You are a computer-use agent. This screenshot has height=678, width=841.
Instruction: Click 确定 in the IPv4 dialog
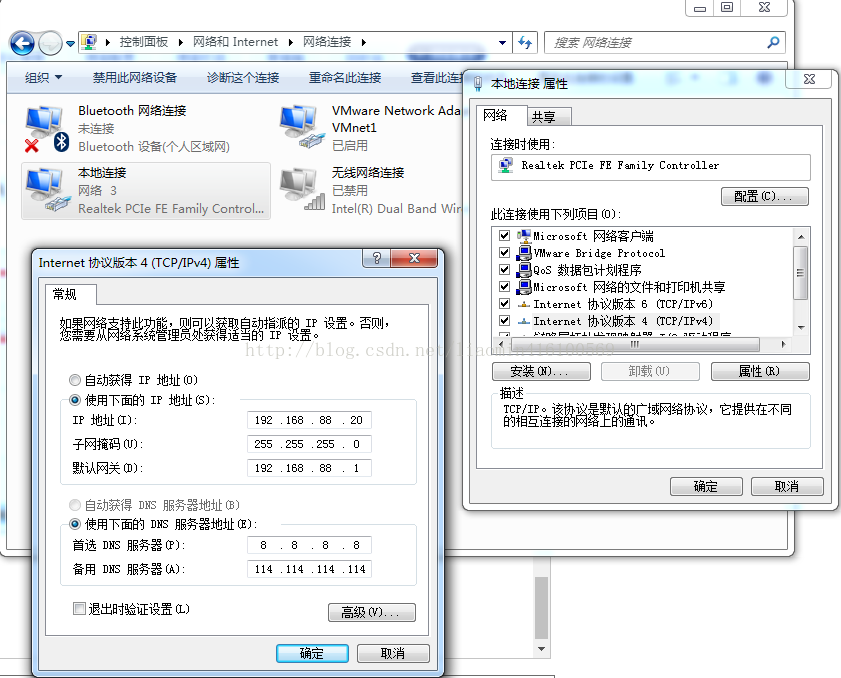pyautogui.click(x=313, y=653)
